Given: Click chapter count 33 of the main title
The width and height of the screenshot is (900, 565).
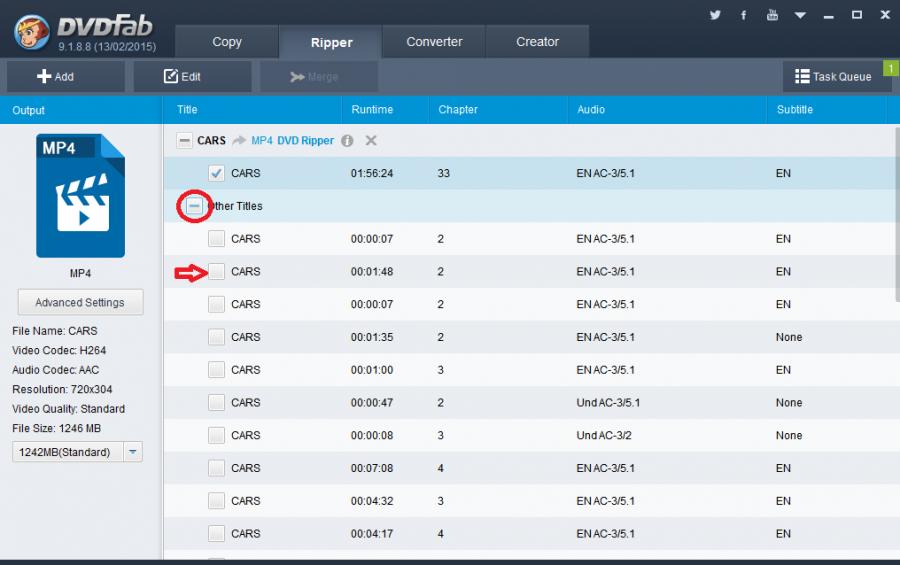Looking at the screenshot, I should pyautogui.click(x=443, y=173).
